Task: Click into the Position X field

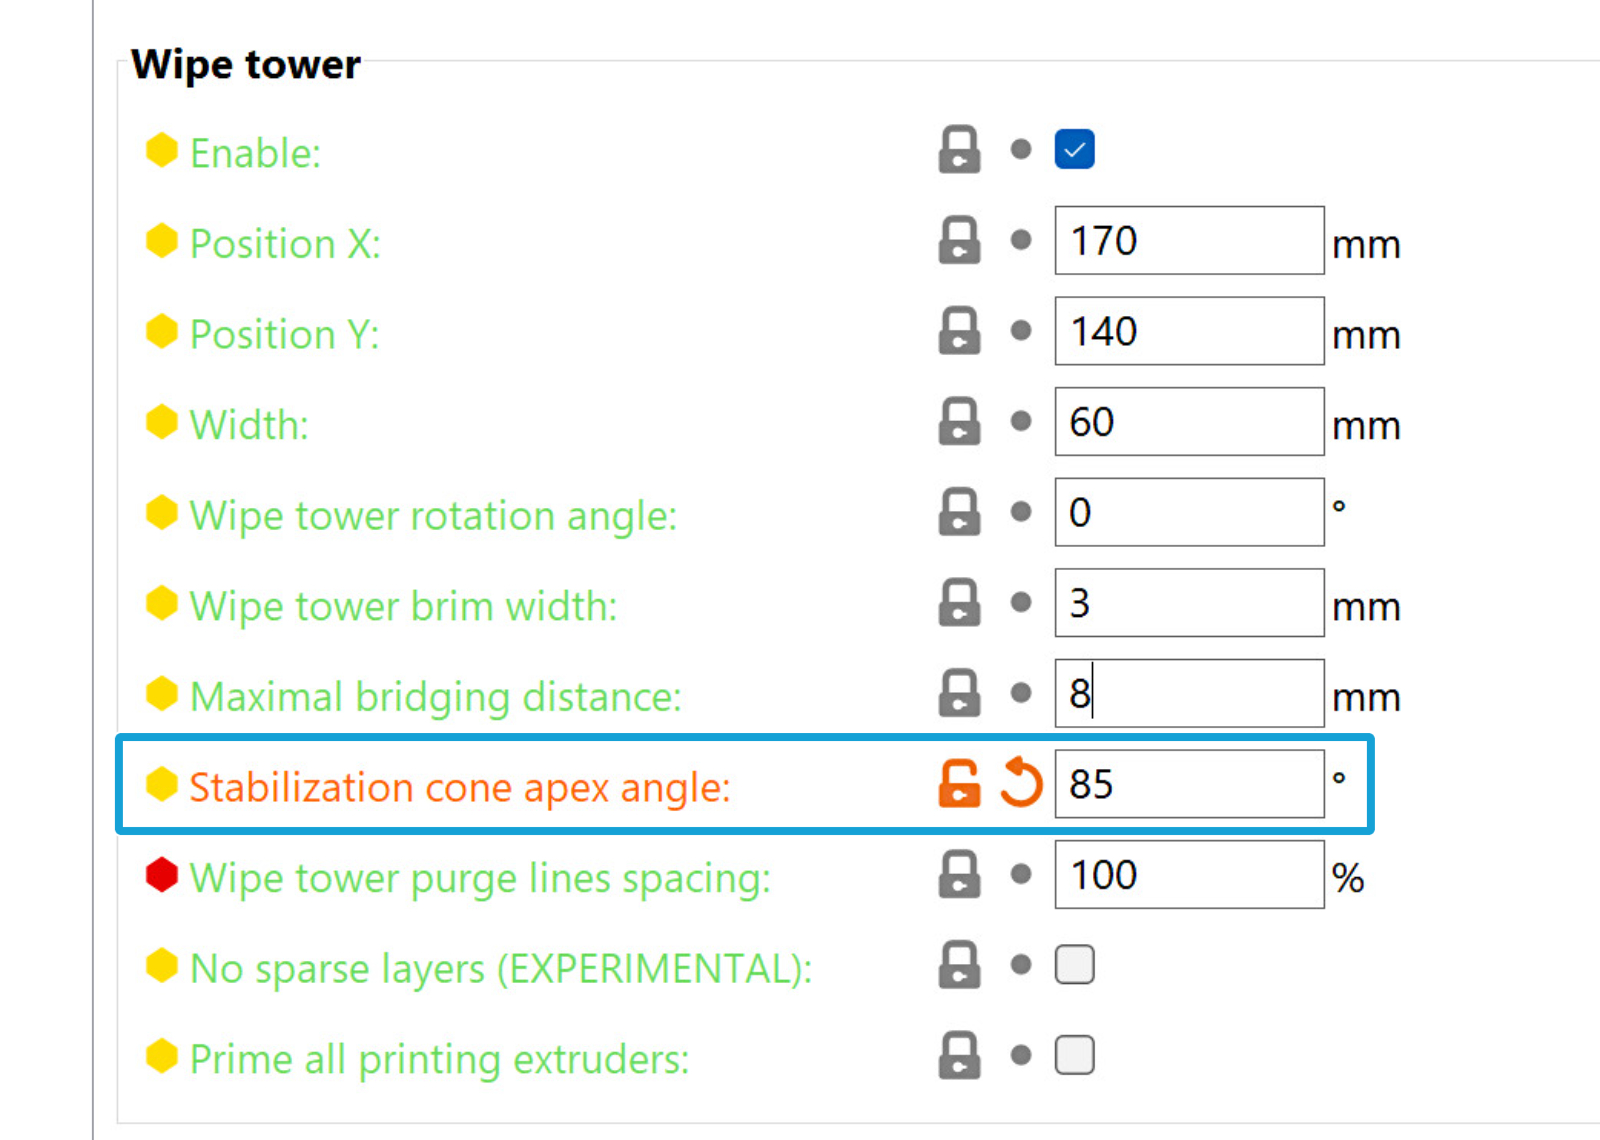Action: (1188, 241)
